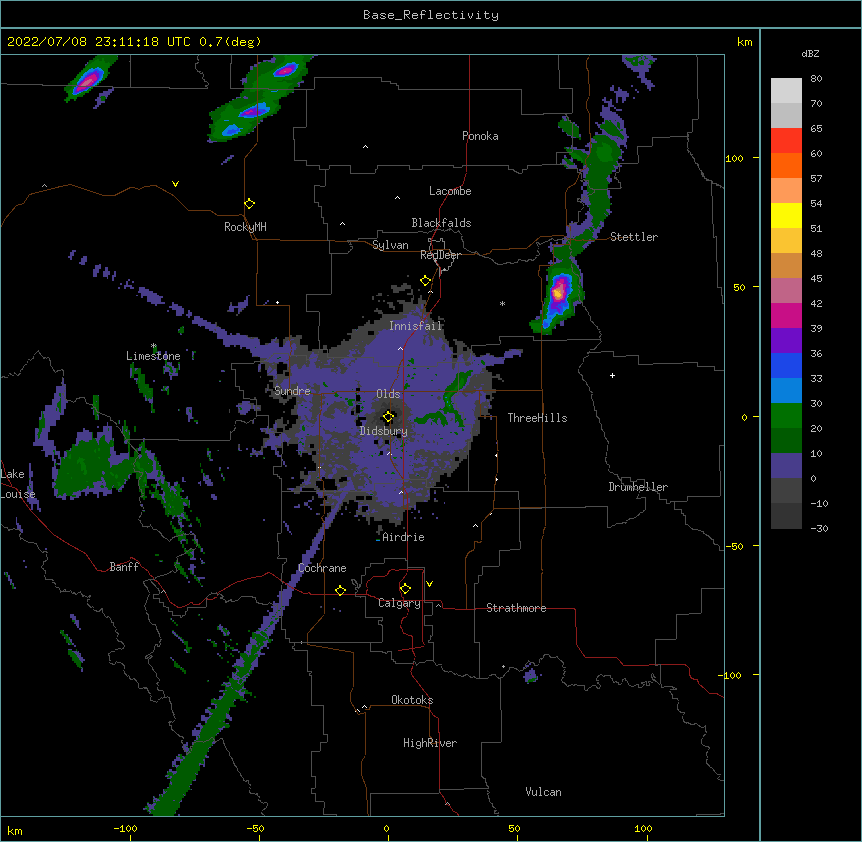Click the -100 label on the bottom axis
The width and height of the screenshot is (862, 842).
[x=125, y=829]
